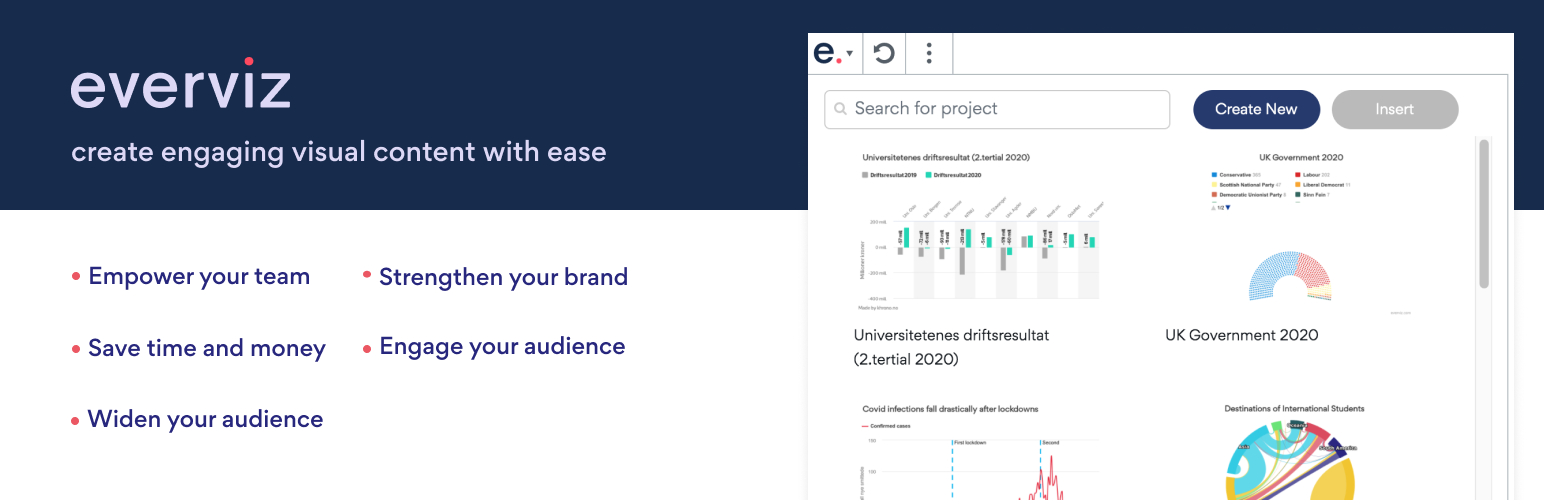Toggle Driftsresultat 2019 legend entry
Image resolution: width=1544 pixels, height=500 pixels.
point(889,175)
